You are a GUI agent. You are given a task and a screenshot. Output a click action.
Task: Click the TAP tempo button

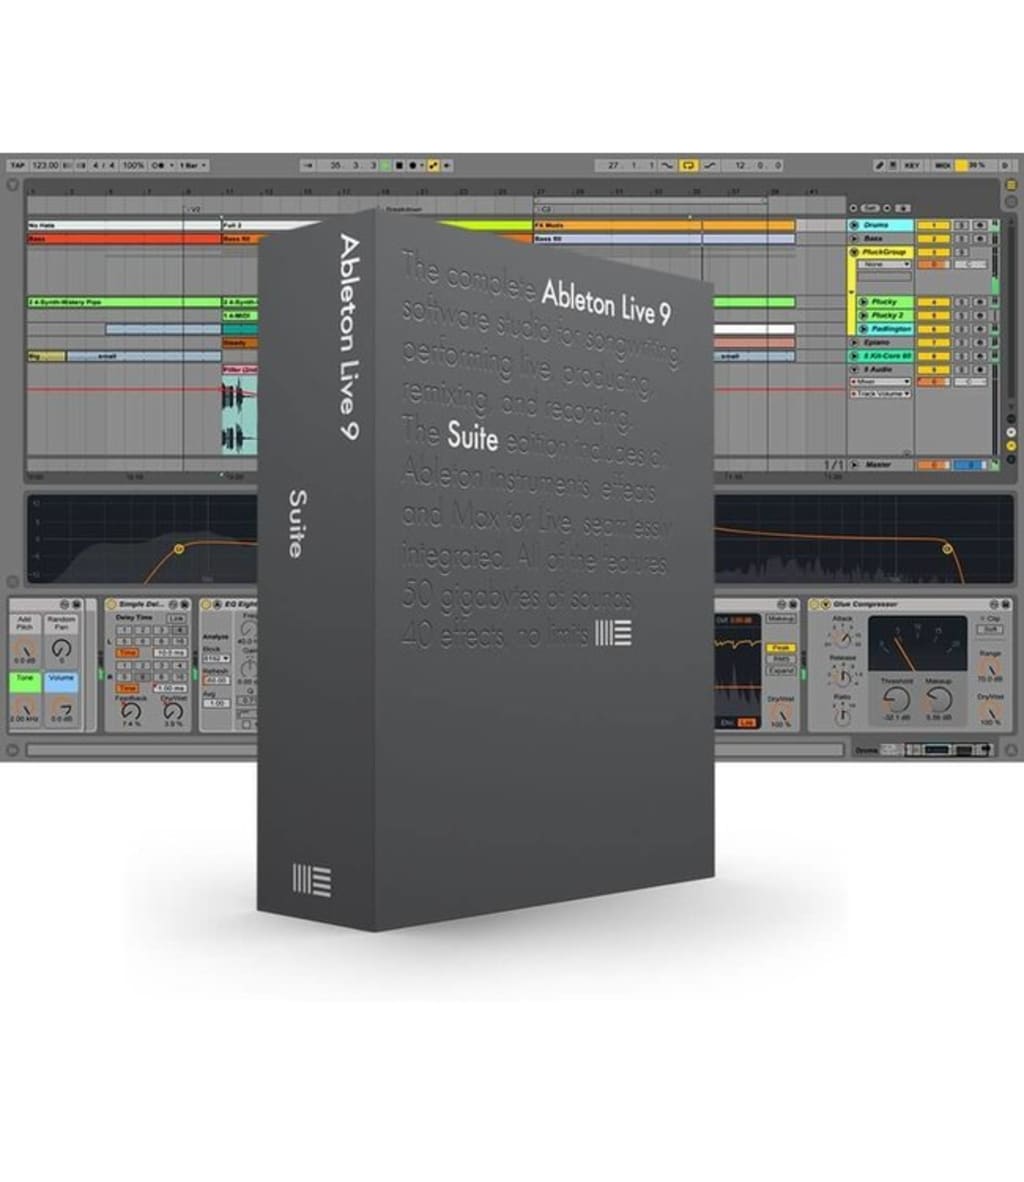pyautogui.click(x=17, y=165)
